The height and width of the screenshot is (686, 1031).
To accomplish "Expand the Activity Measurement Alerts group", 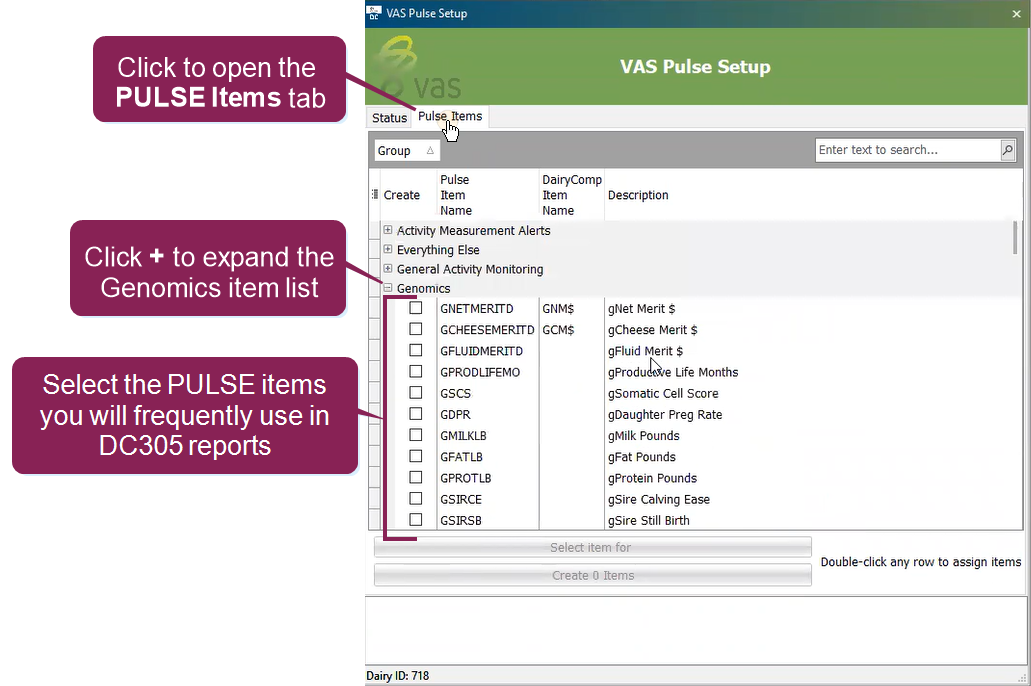I will click(x=388, y=231).
